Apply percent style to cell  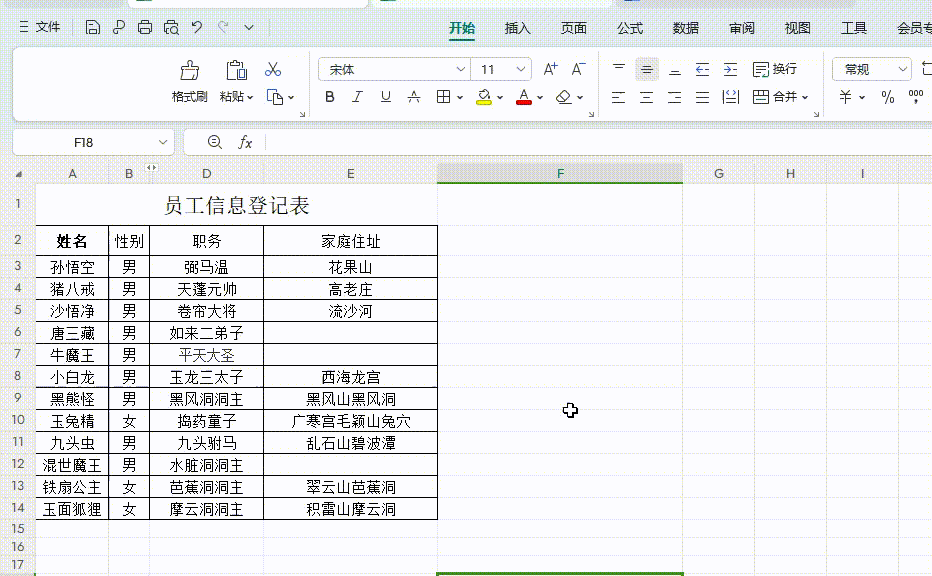click(x=887, y=97)
